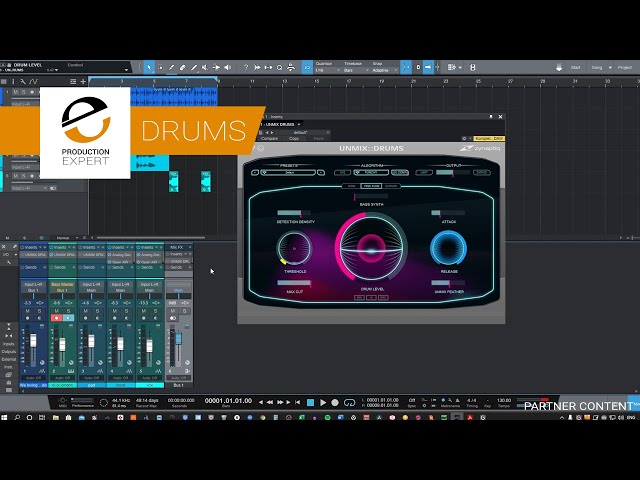Pin the Unmix Drums plugin window
Image resolution: width=640 pixels, height=480 pixels.
tap(491, 117)
